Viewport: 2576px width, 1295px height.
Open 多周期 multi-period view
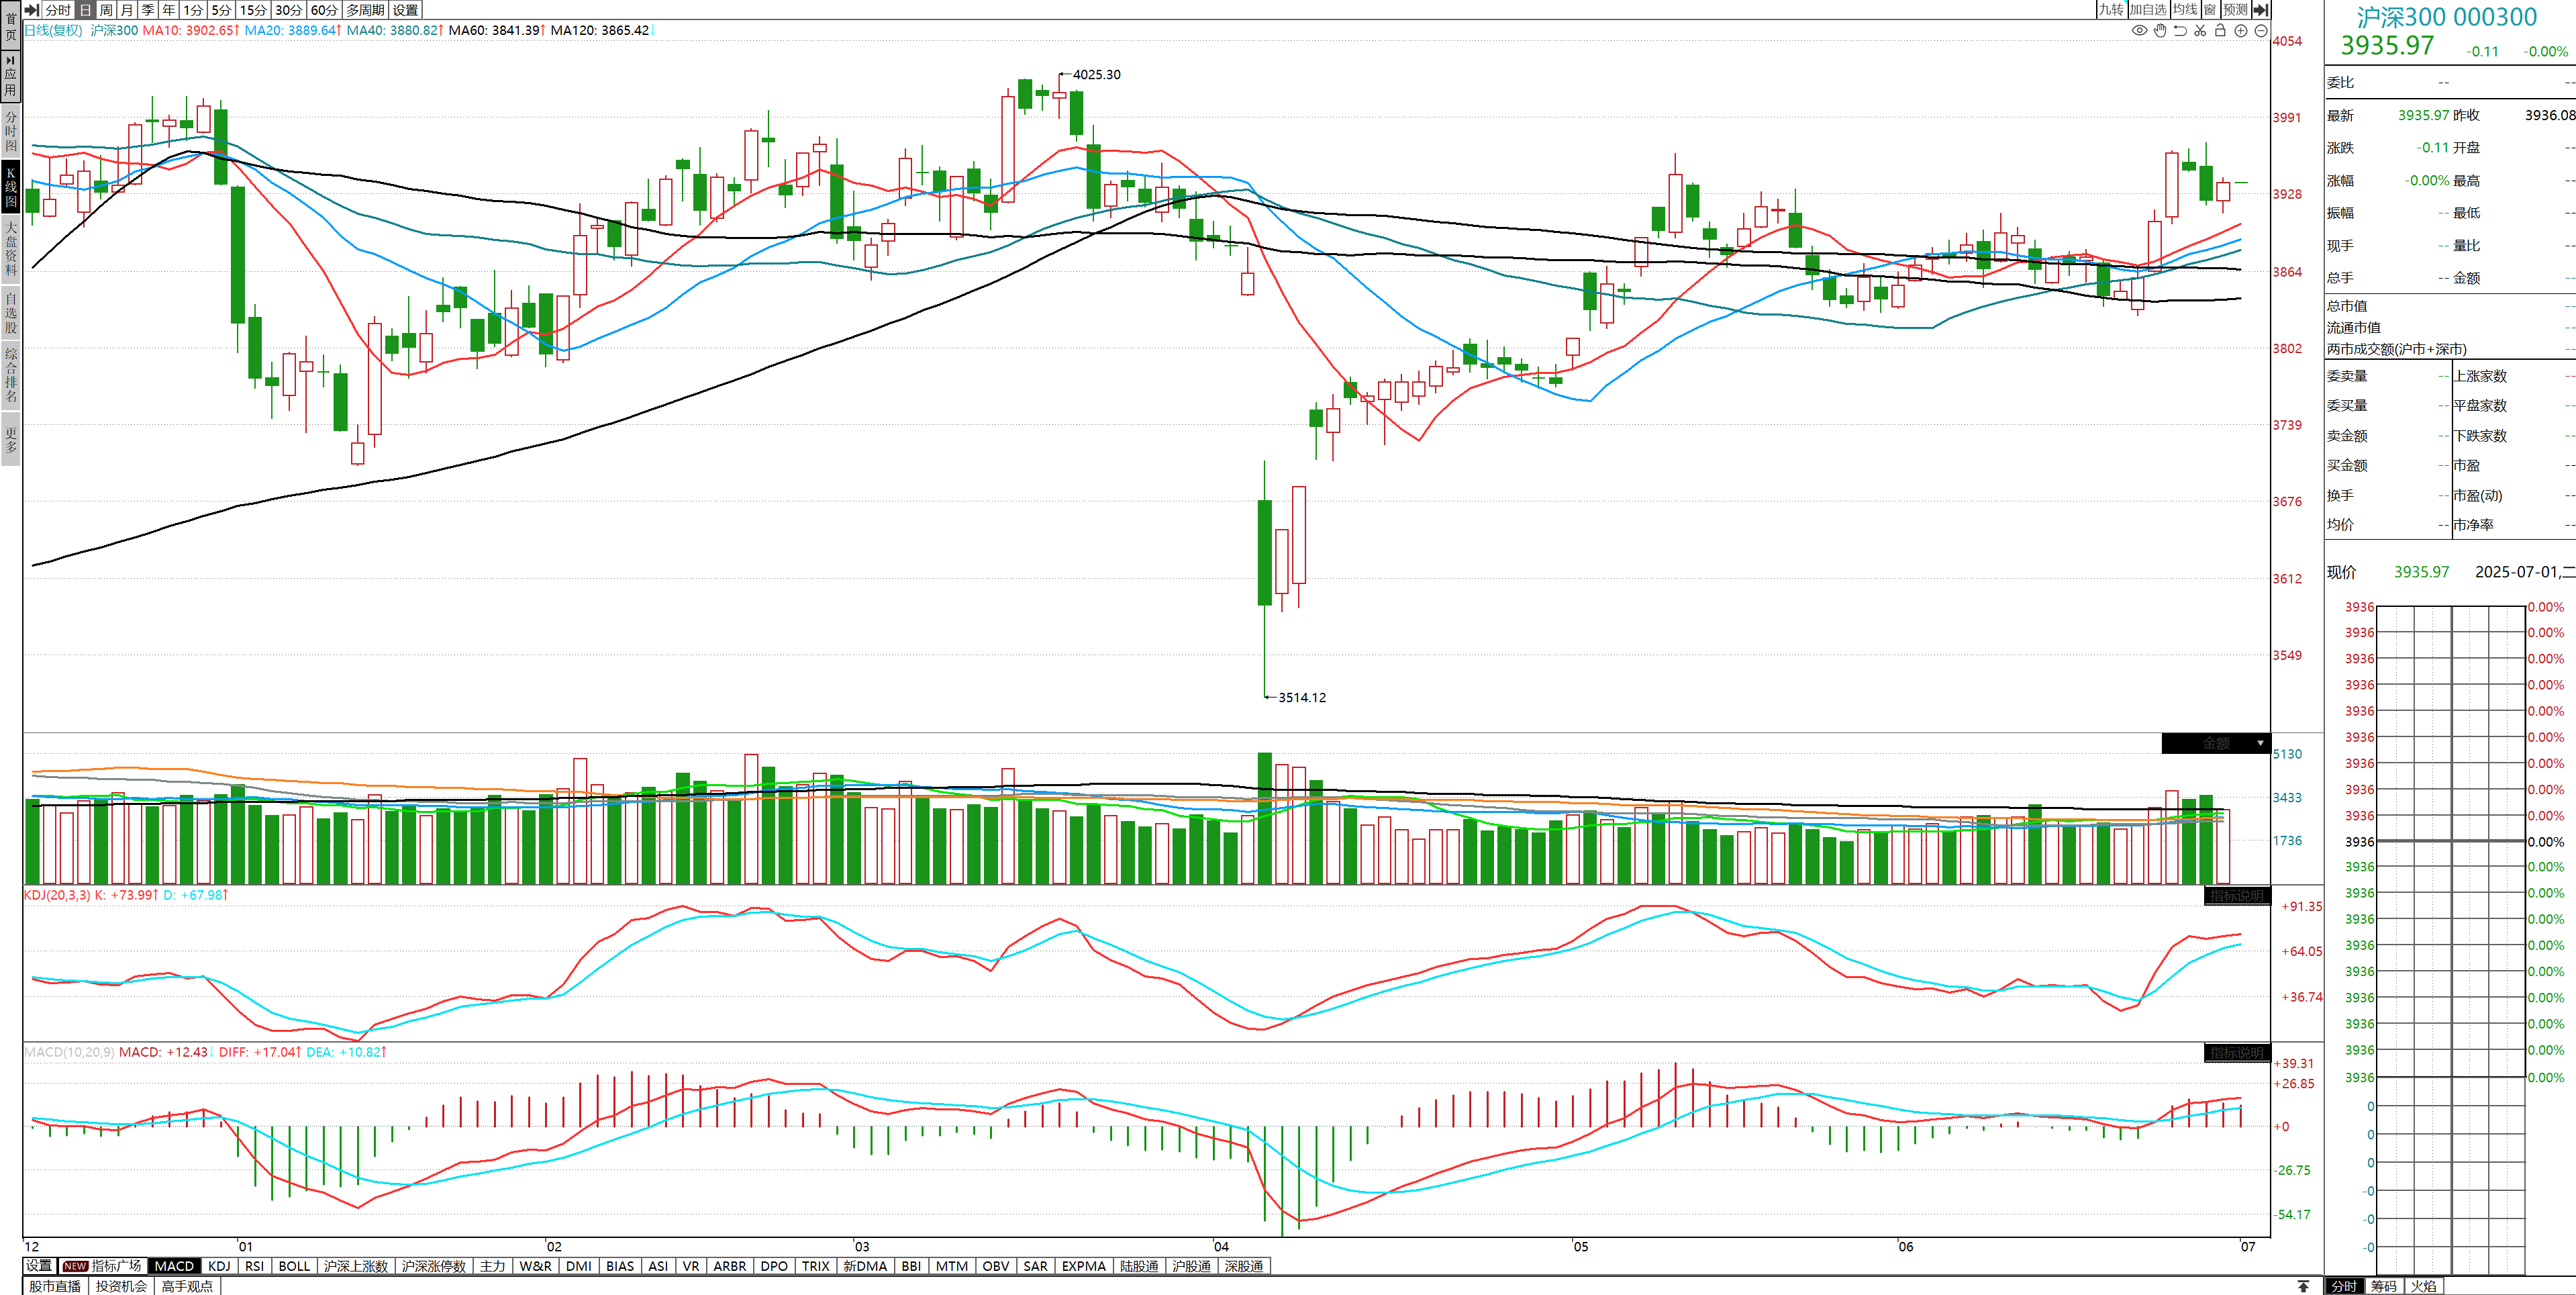pyautogui.click(x=366, y=10)
